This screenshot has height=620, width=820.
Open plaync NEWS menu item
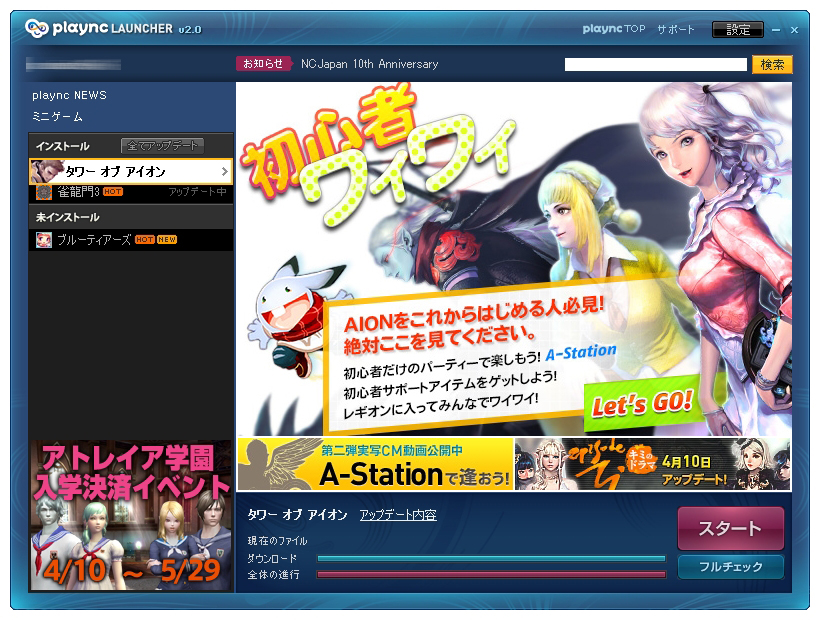click(x=69, y=95)
